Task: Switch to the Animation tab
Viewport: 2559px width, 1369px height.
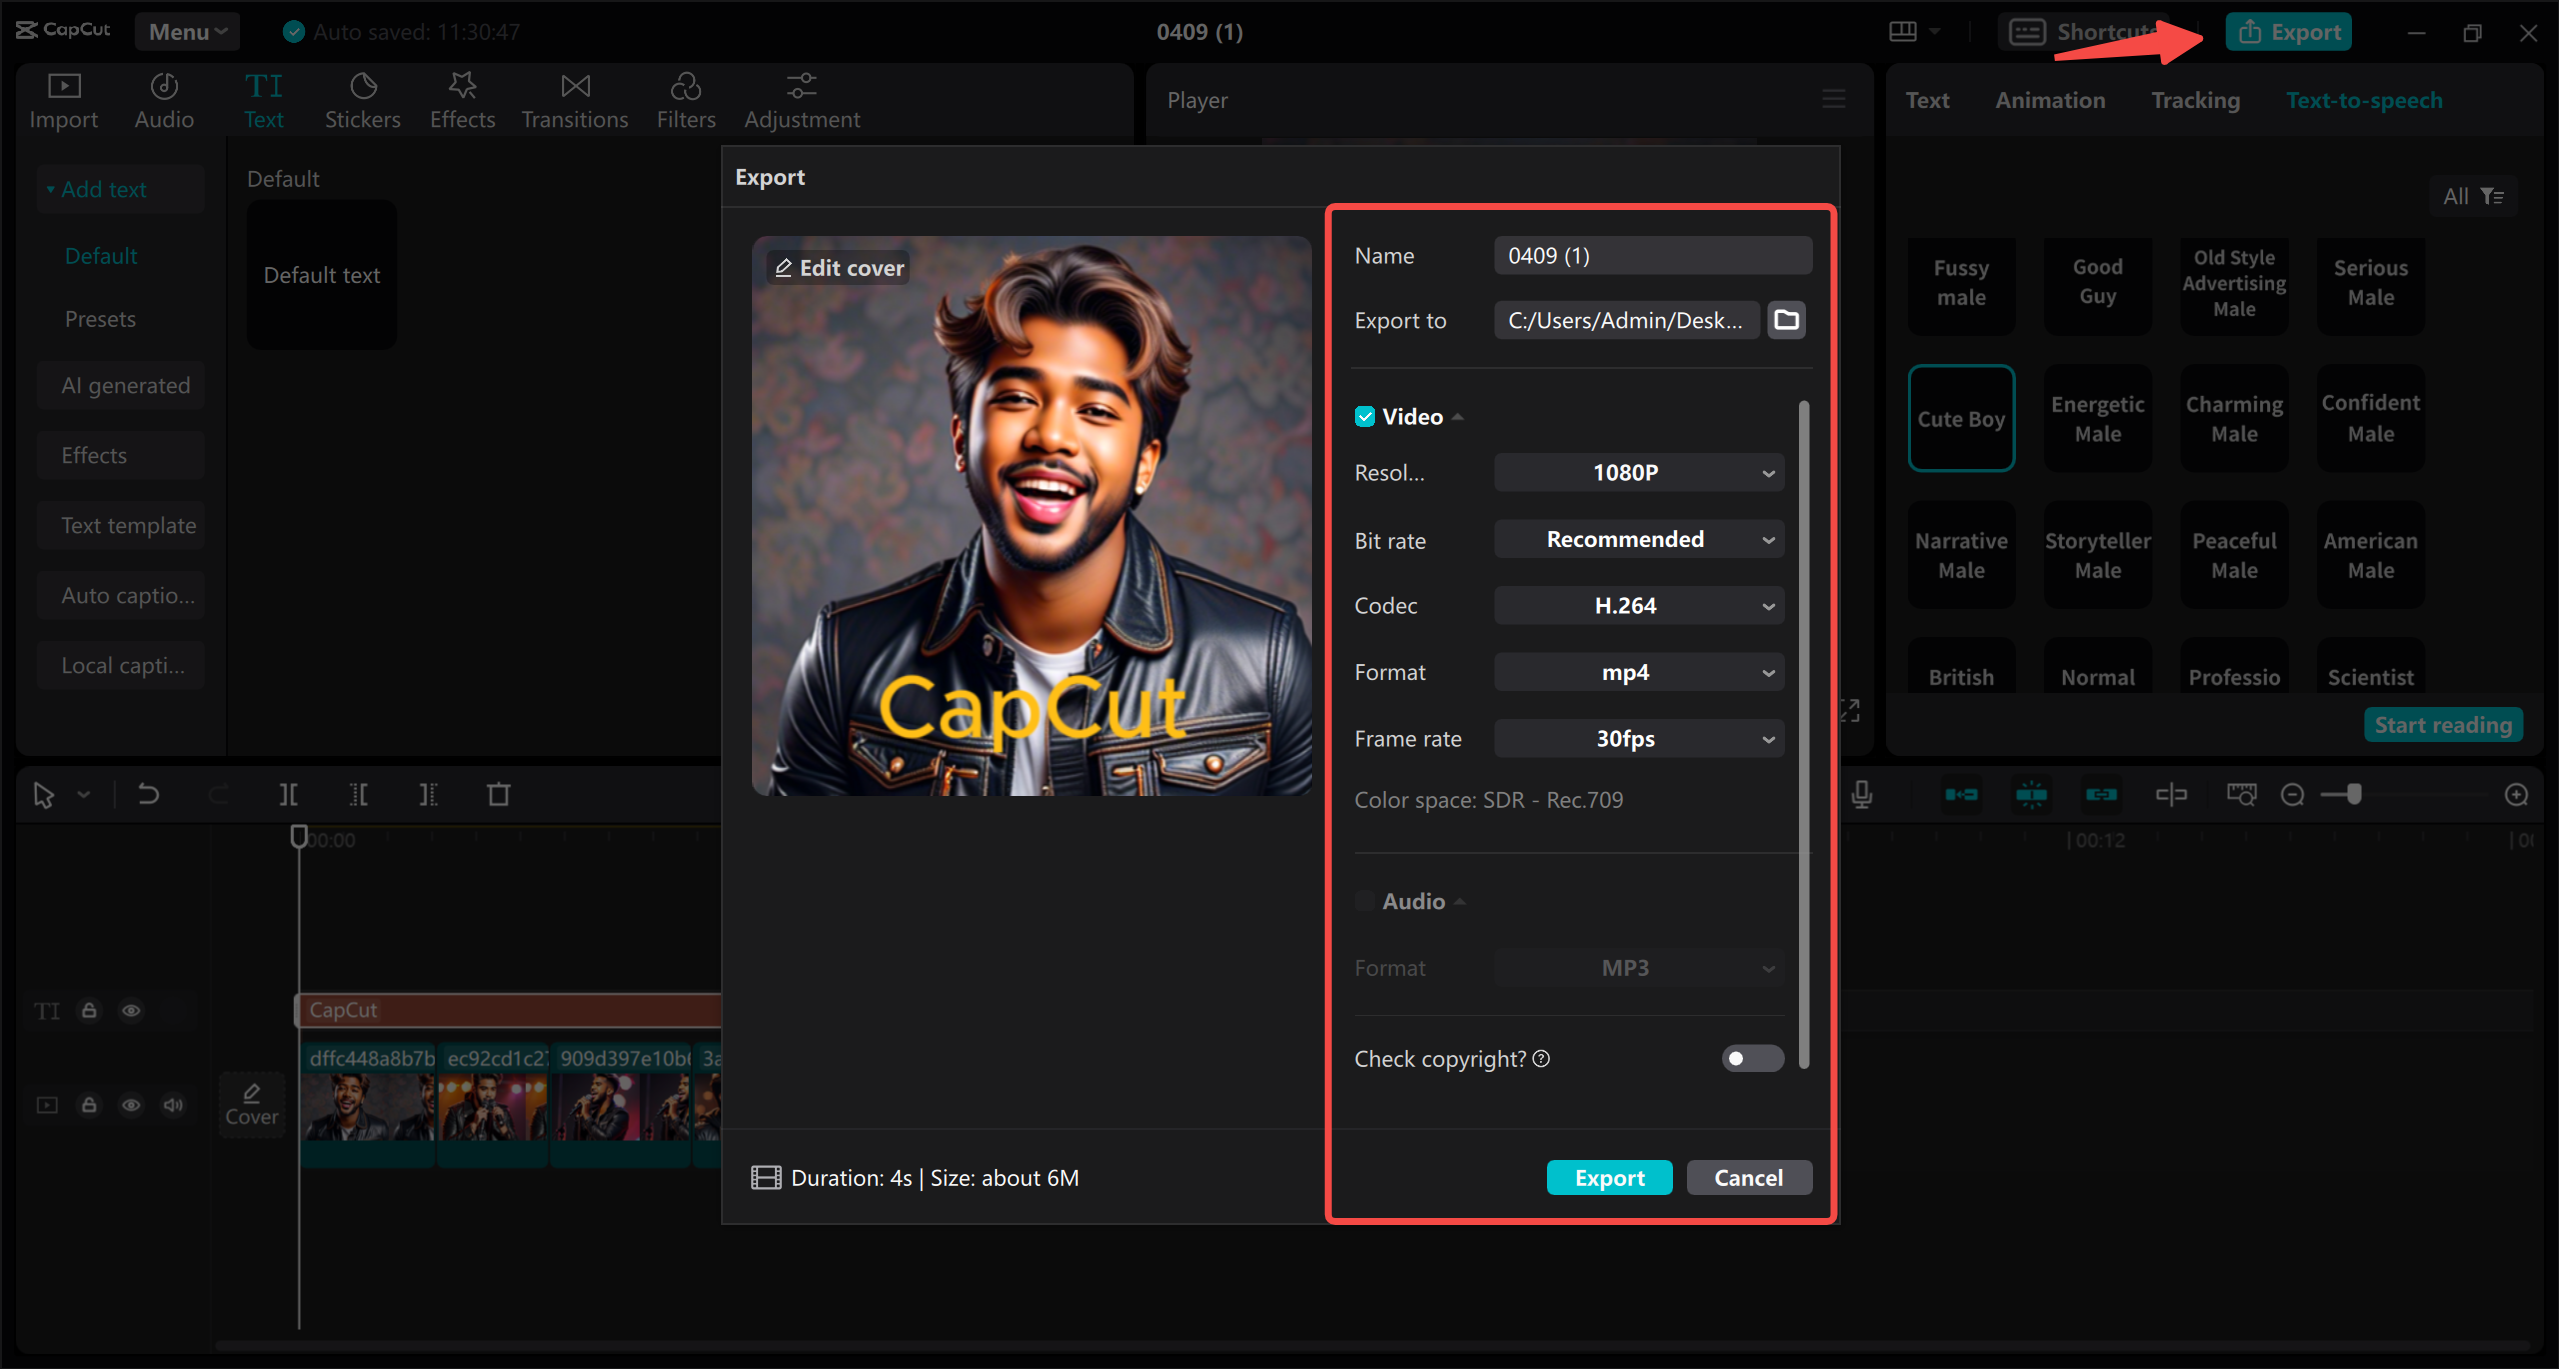Action: point(2050,100)
